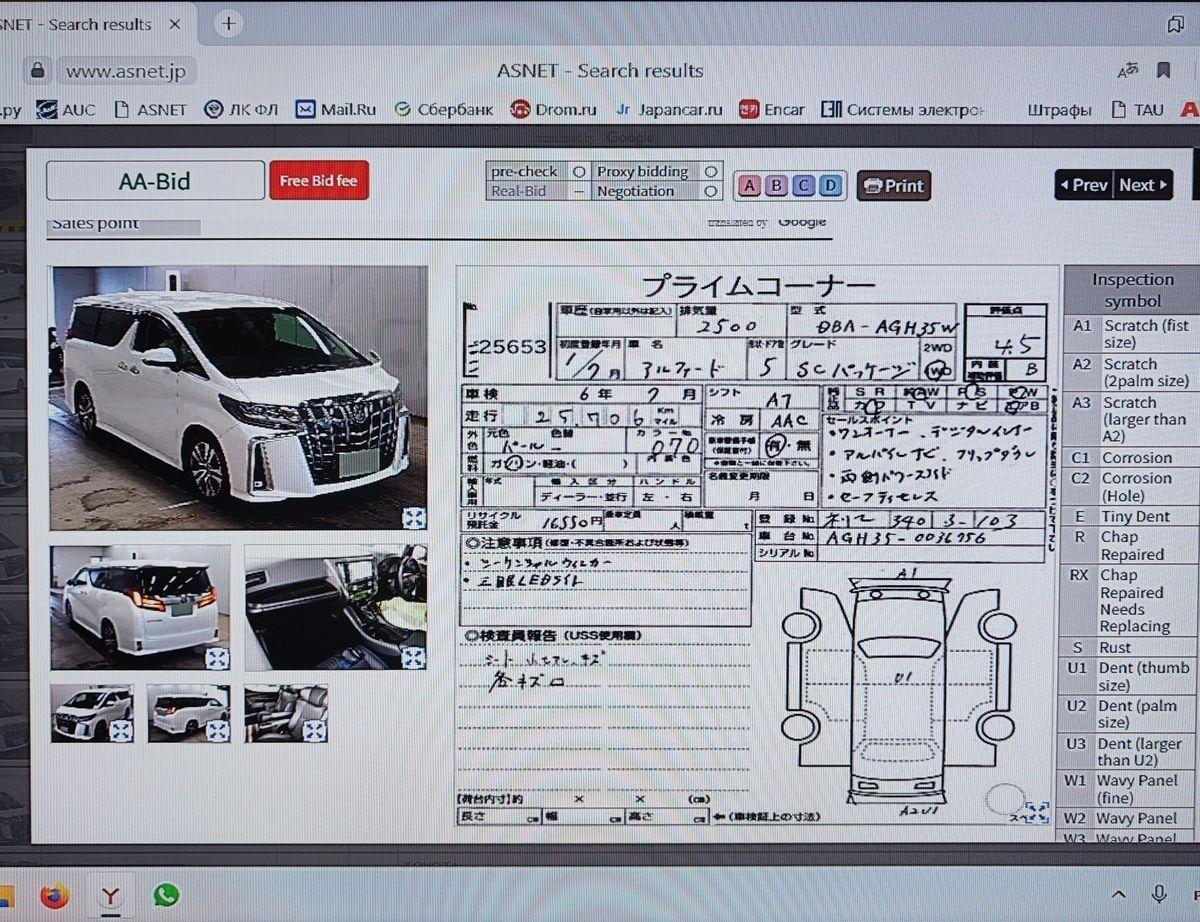Open WhatsApp from the taskbar
The image size is (1200, 922).
[166, 895]
